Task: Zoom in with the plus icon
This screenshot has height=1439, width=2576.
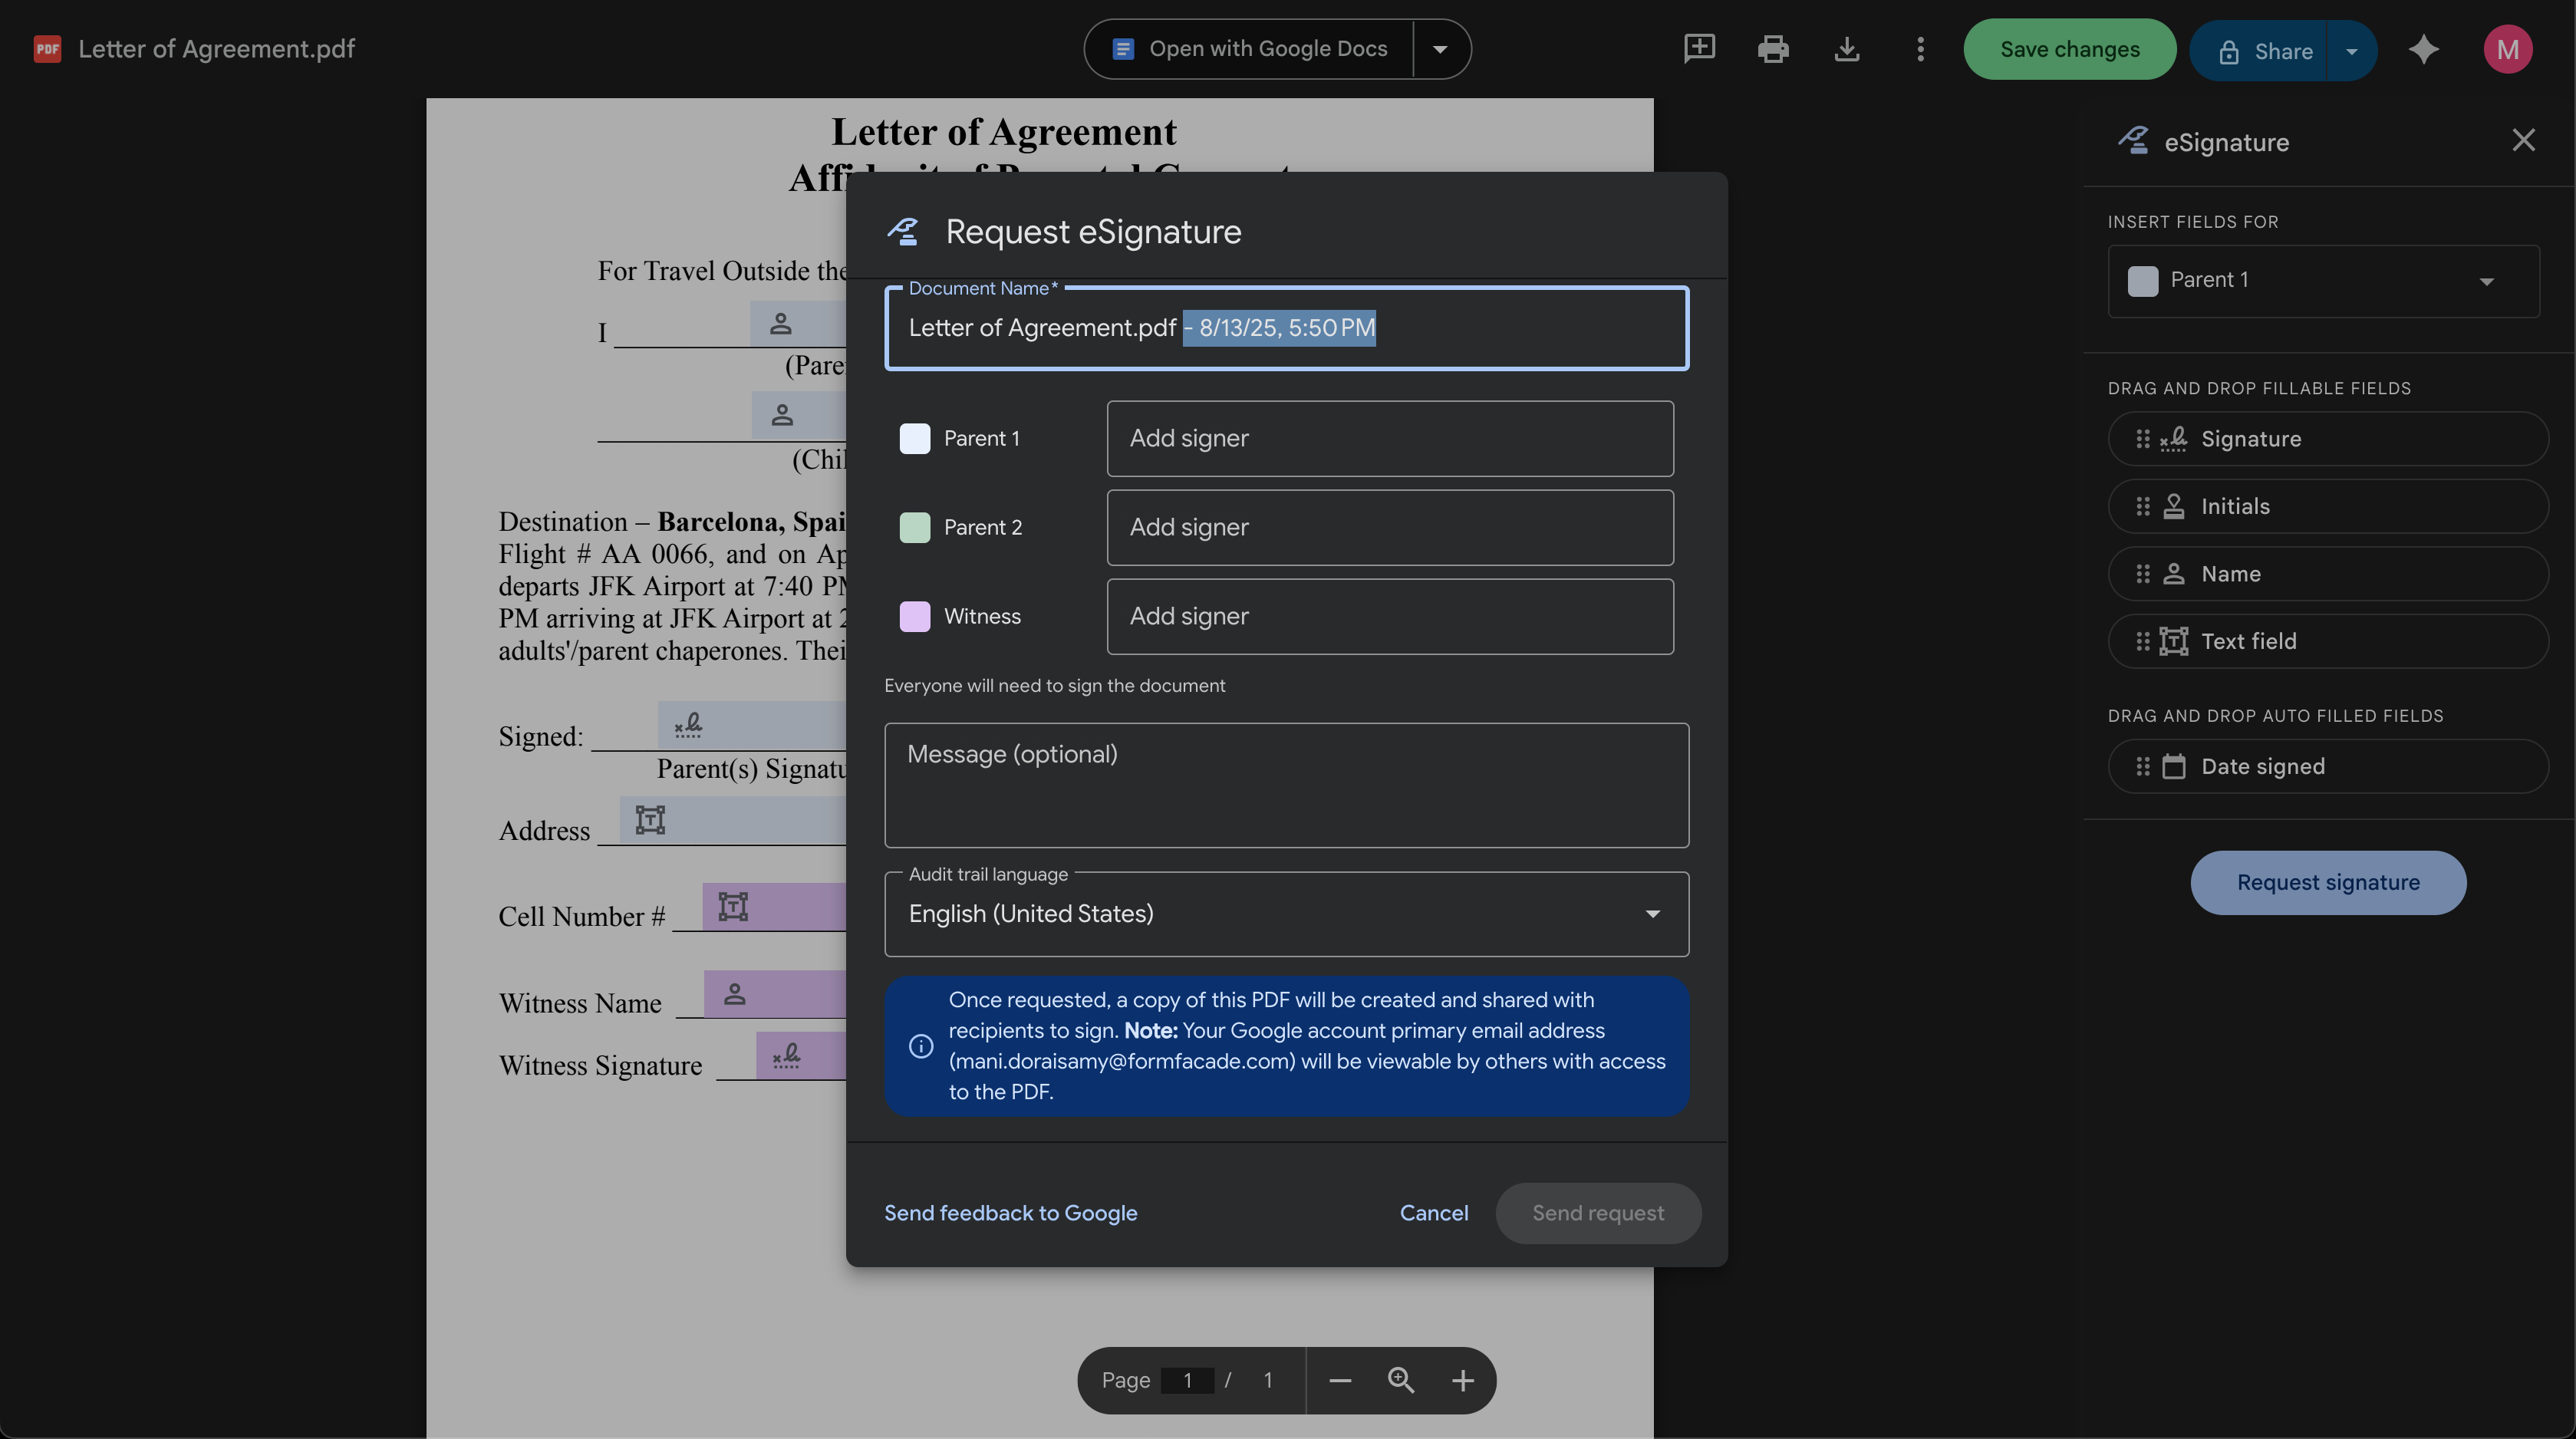Action: 1462,1380
